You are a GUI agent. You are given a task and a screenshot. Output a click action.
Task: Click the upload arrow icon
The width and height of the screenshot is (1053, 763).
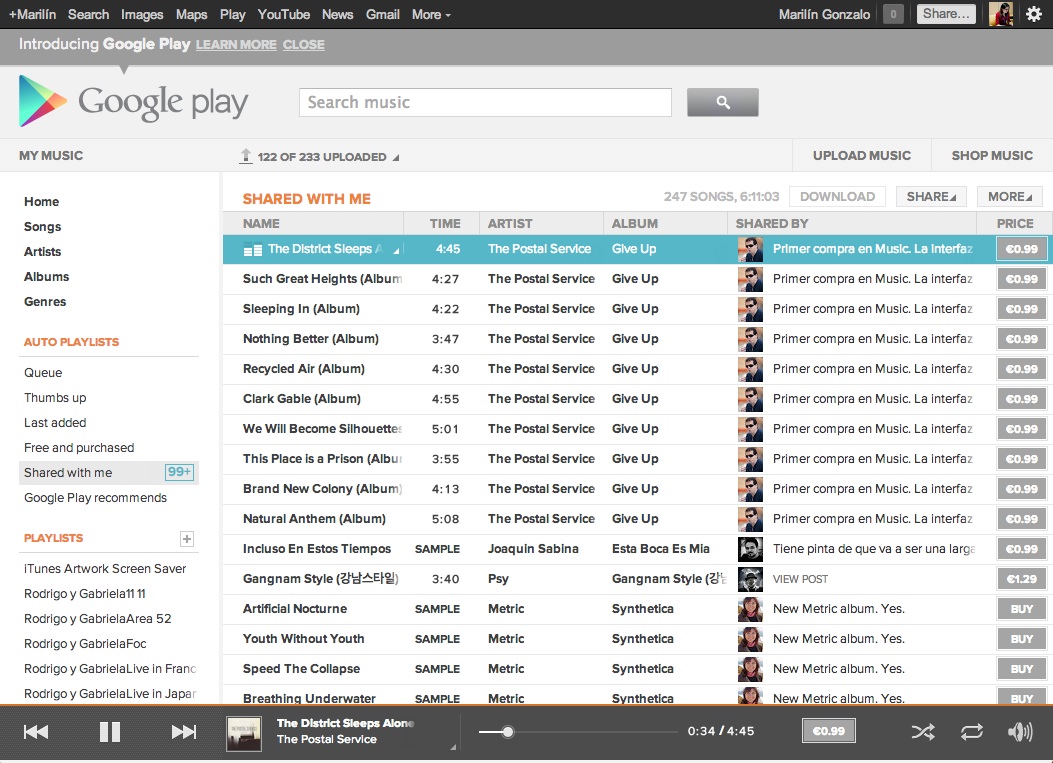click(x=246, y=156)
